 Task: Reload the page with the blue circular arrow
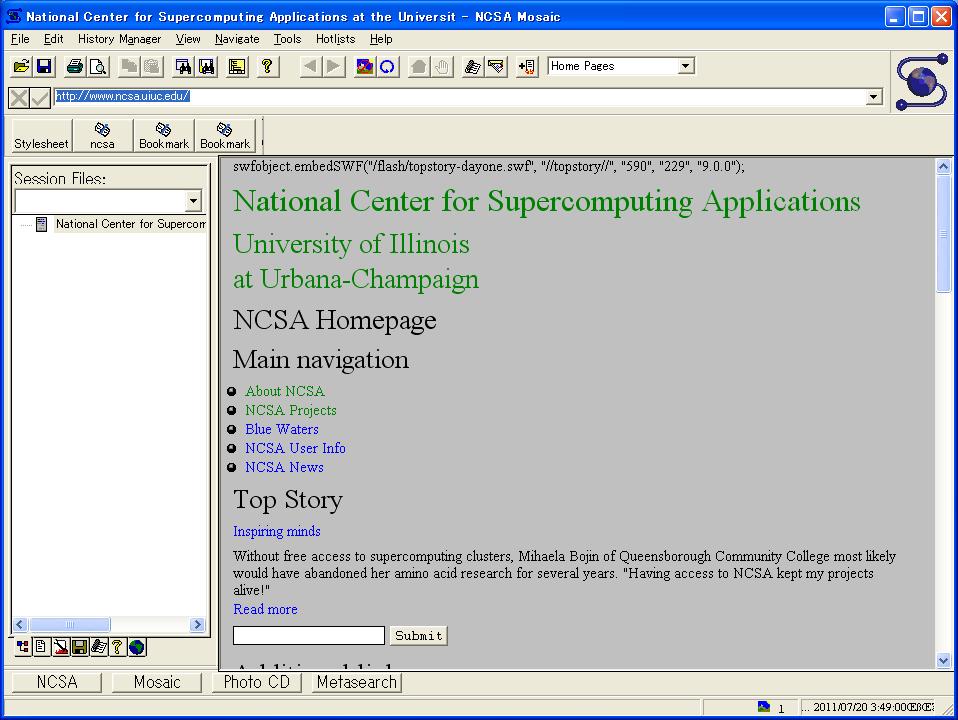[x=387, y=66]
